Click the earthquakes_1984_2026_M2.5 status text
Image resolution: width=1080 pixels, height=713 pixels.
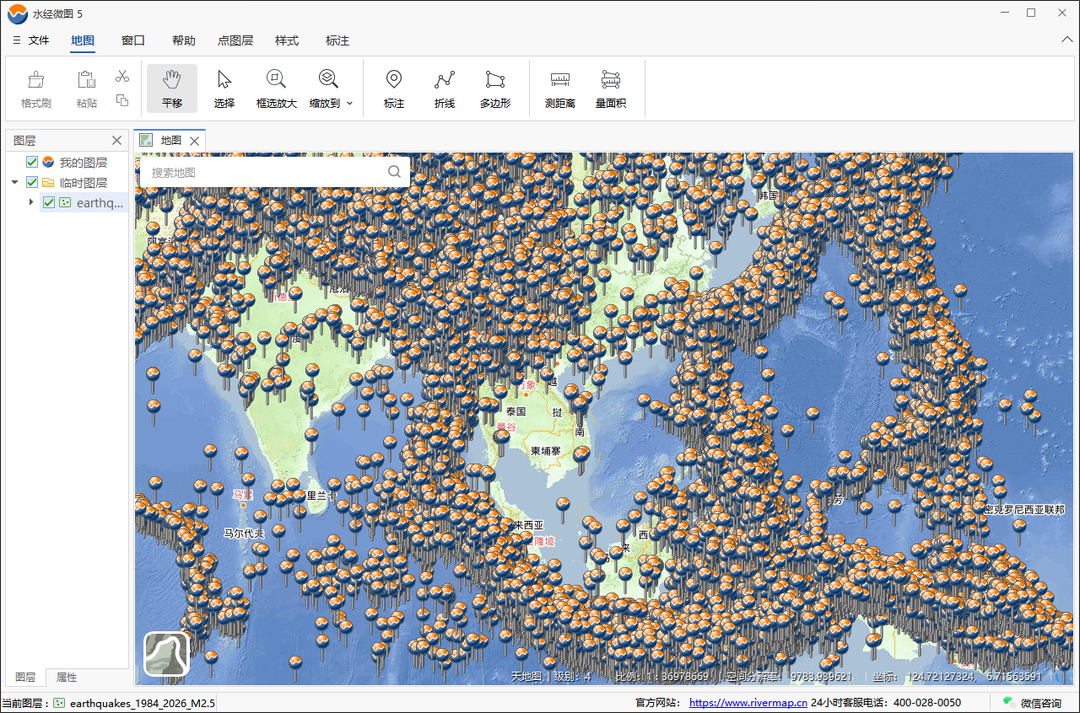point(142,703)
